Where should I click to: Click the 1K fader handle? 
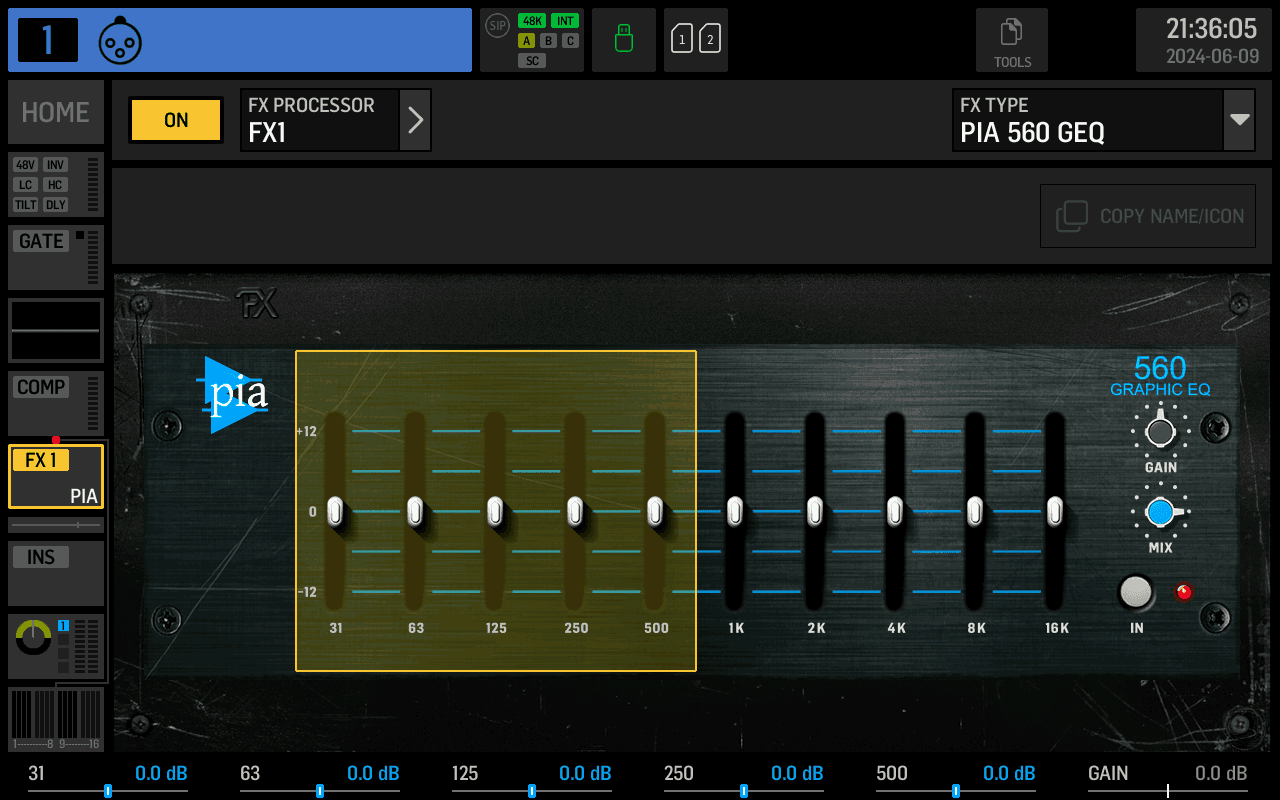click(735, 512)
